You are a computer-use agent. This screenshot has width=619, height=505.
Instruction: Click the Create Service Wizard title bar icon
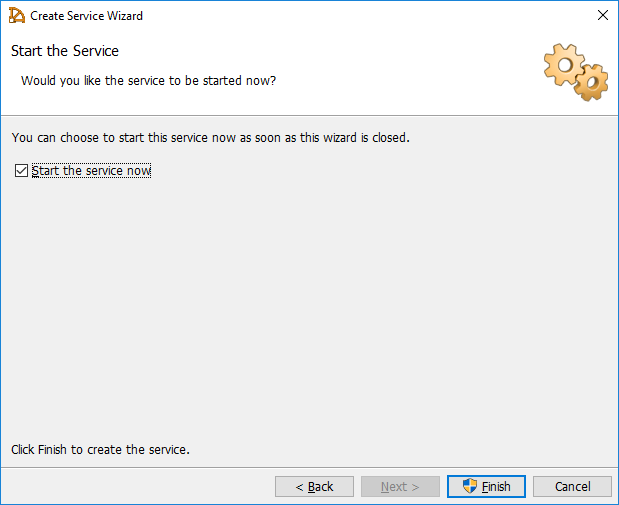click(x=17, y=15)
